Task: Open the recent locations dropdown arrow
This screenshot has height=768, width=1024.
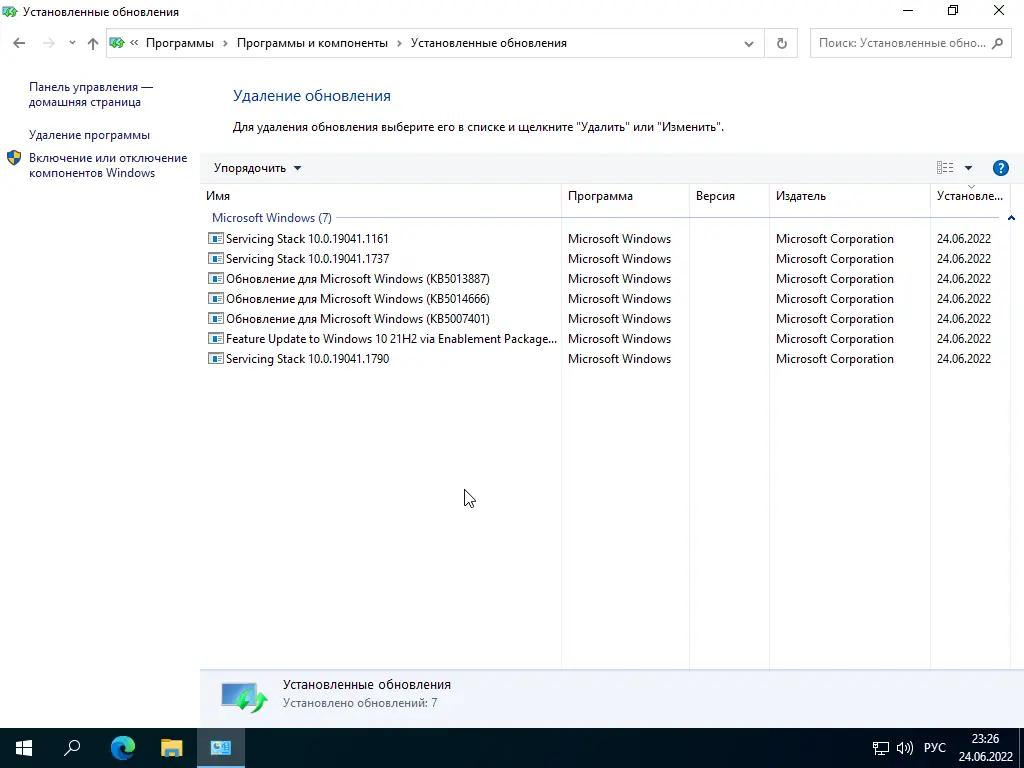Action: [72, 43]
